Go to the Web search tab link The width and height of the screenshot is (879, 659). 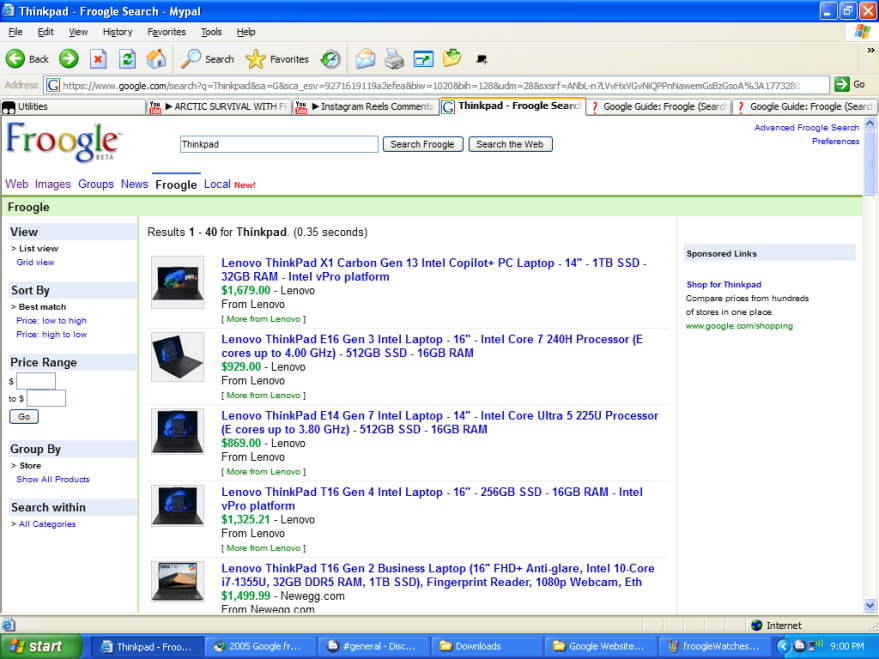tap(17, 184)
